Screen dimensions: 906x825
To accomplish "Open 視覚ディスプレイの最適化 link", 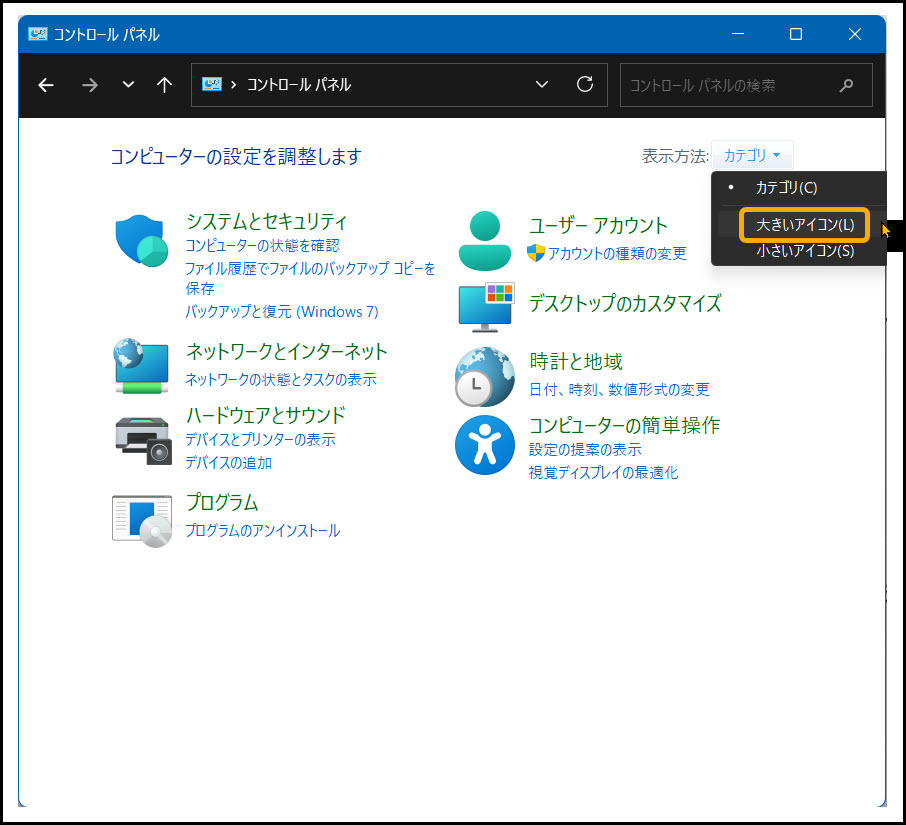I will pos(603,473).
